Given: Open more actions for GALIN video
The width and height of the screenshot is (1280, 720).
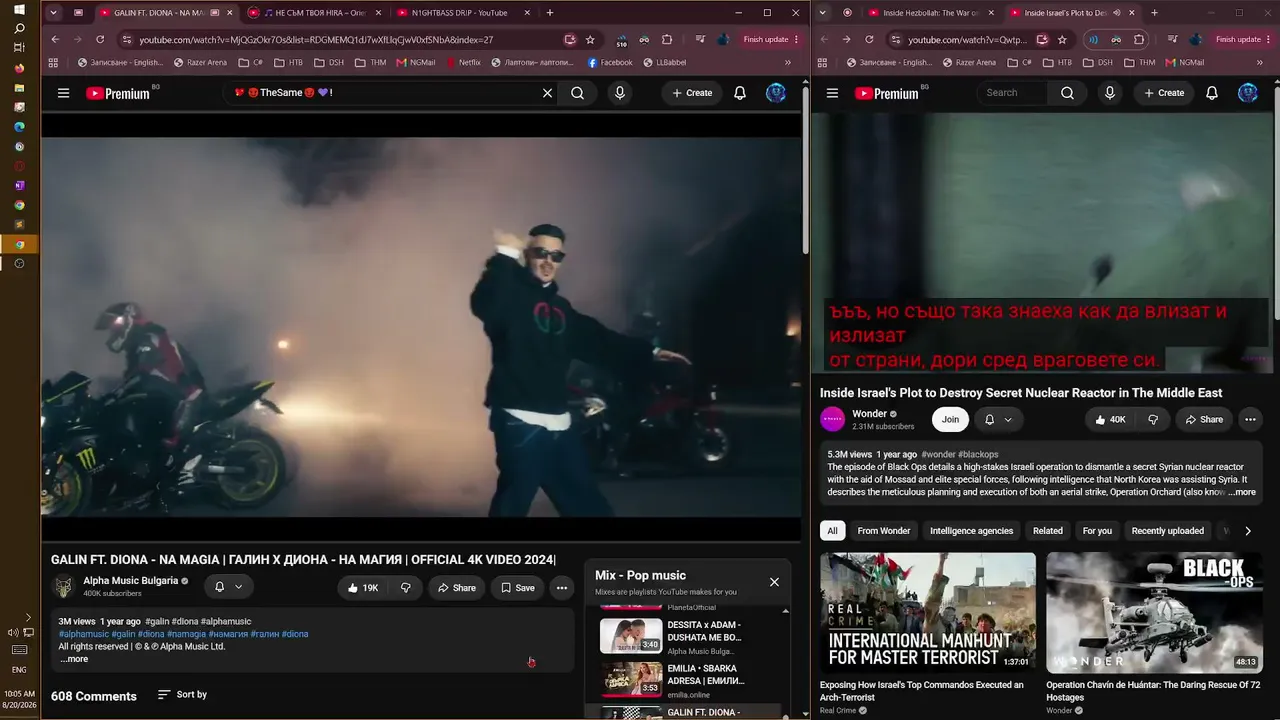Looking at the screenshot, I should pyautogui.click(x=562, y=588).
